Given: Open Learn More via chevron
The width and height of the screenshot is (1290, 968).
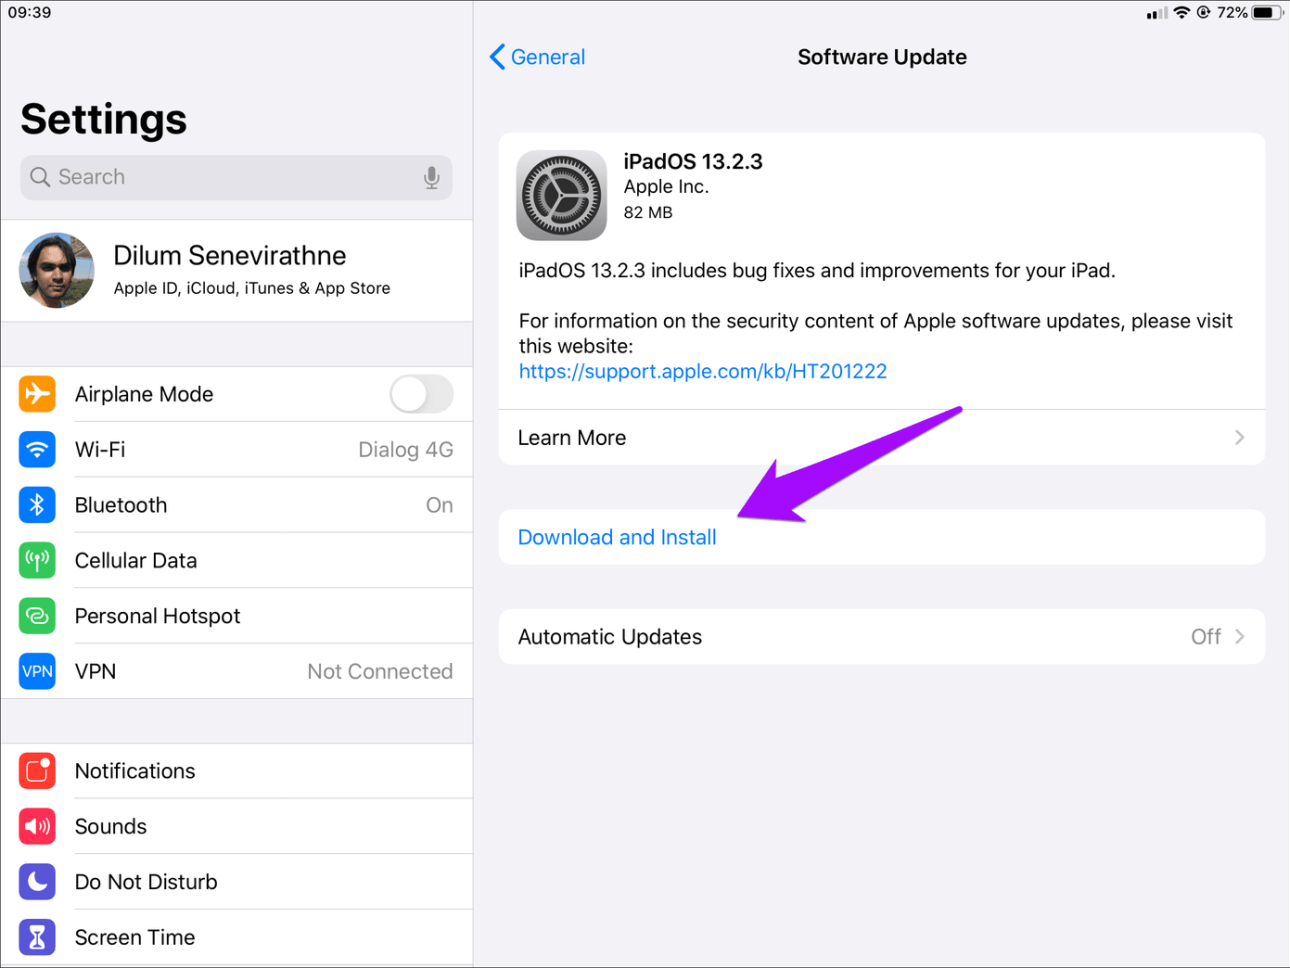Looking at the screenshot, I should tap(1239, 438).
